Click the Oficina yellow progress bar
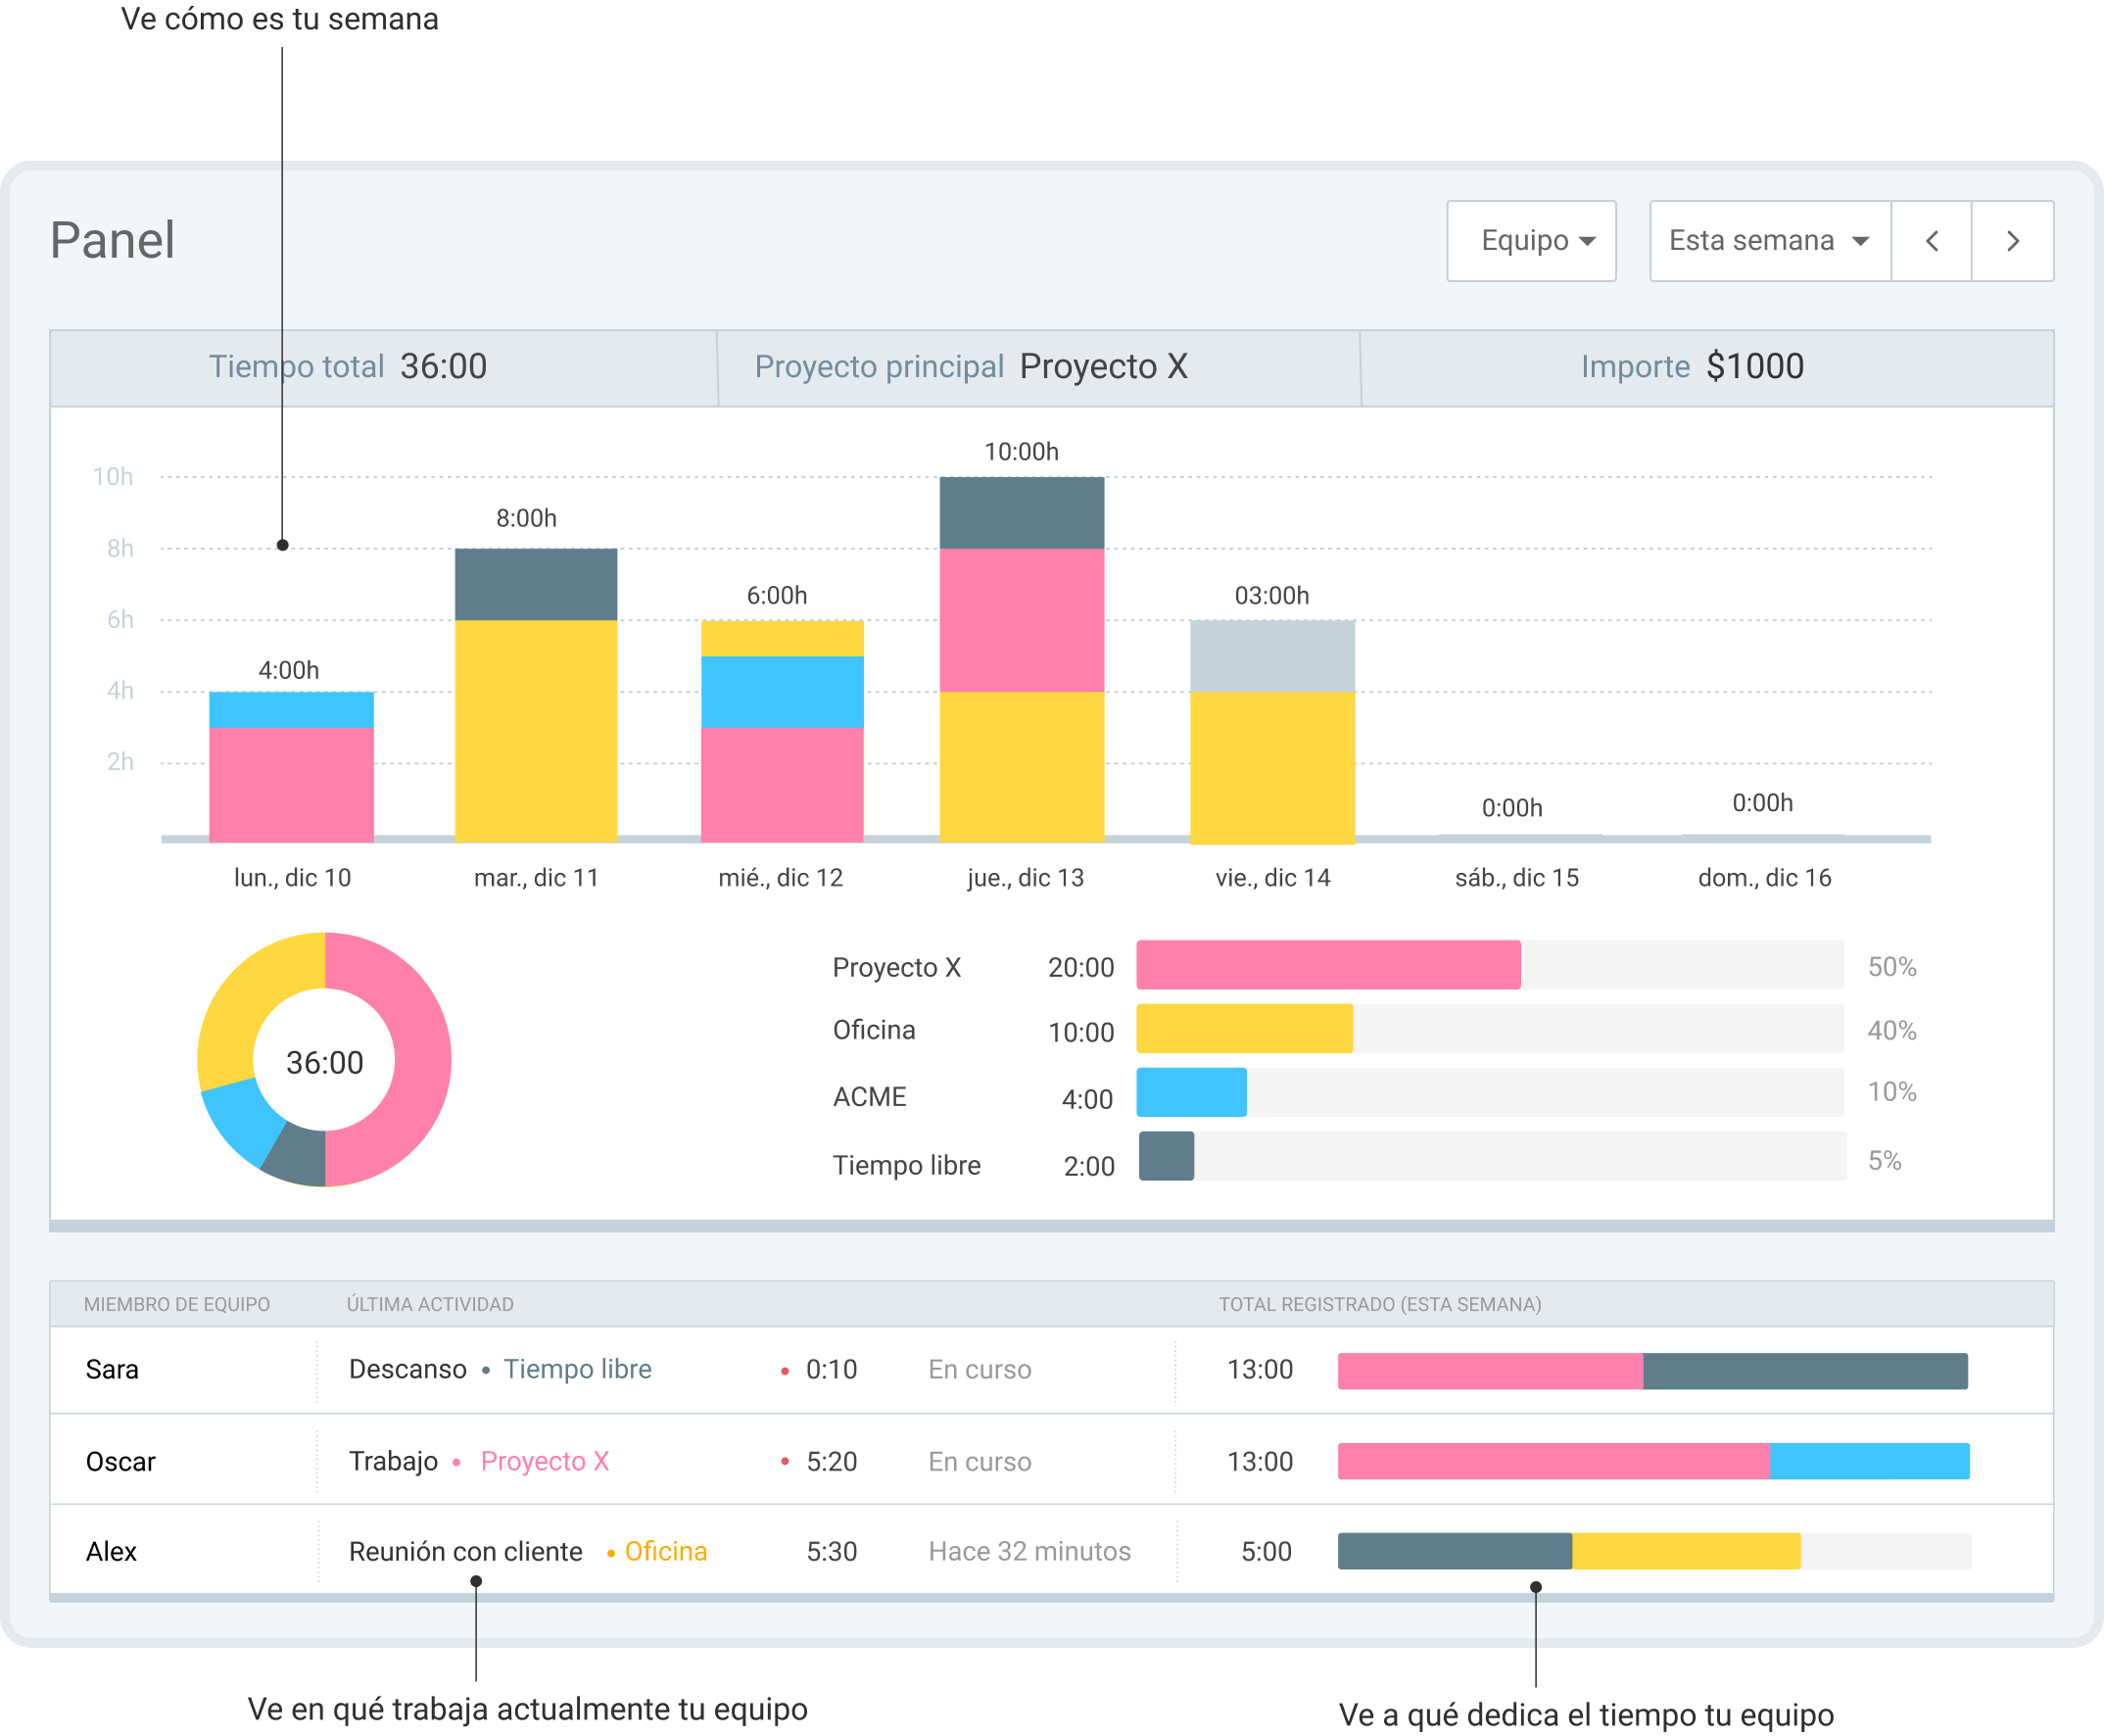 point(1244,1029)
